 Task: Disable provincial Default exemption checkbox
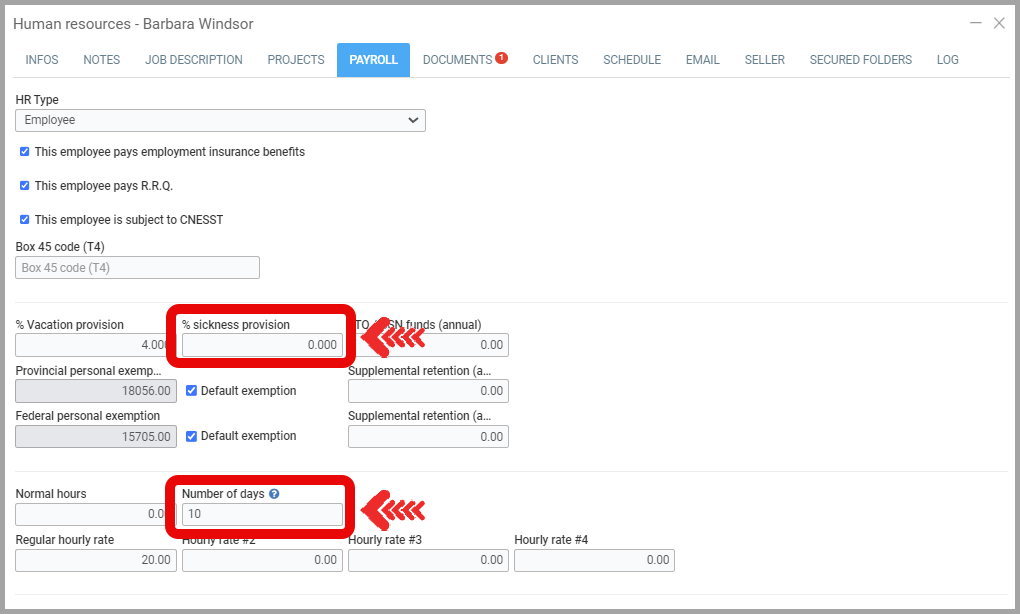pos(192,391)
